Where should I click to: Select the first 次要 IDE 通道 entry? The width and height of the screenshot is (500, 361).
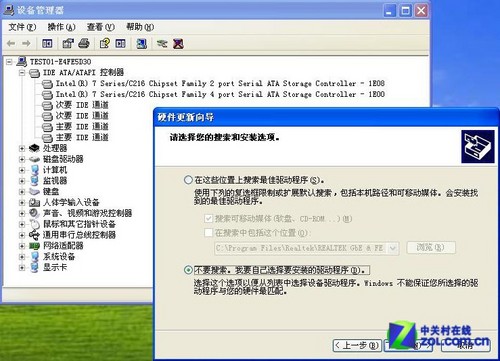(82, 105)
